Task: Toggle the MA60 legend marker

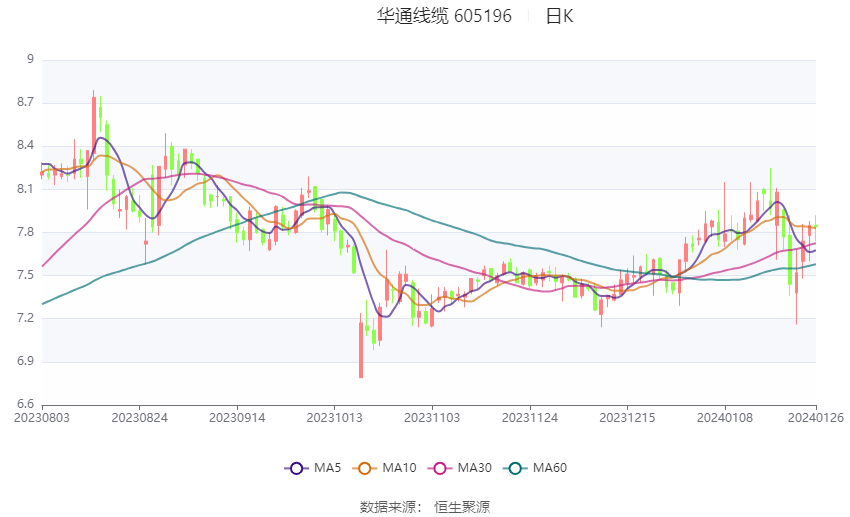Action: (515, 468)
